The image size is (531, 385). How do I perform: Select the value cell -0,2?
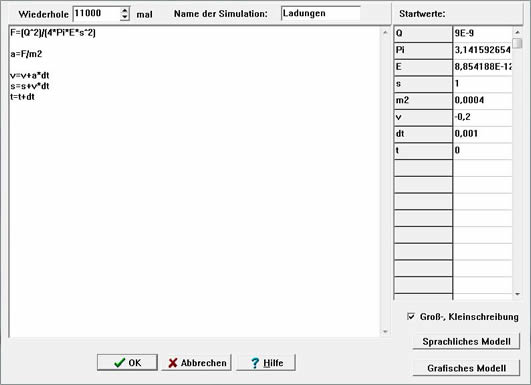483,117
